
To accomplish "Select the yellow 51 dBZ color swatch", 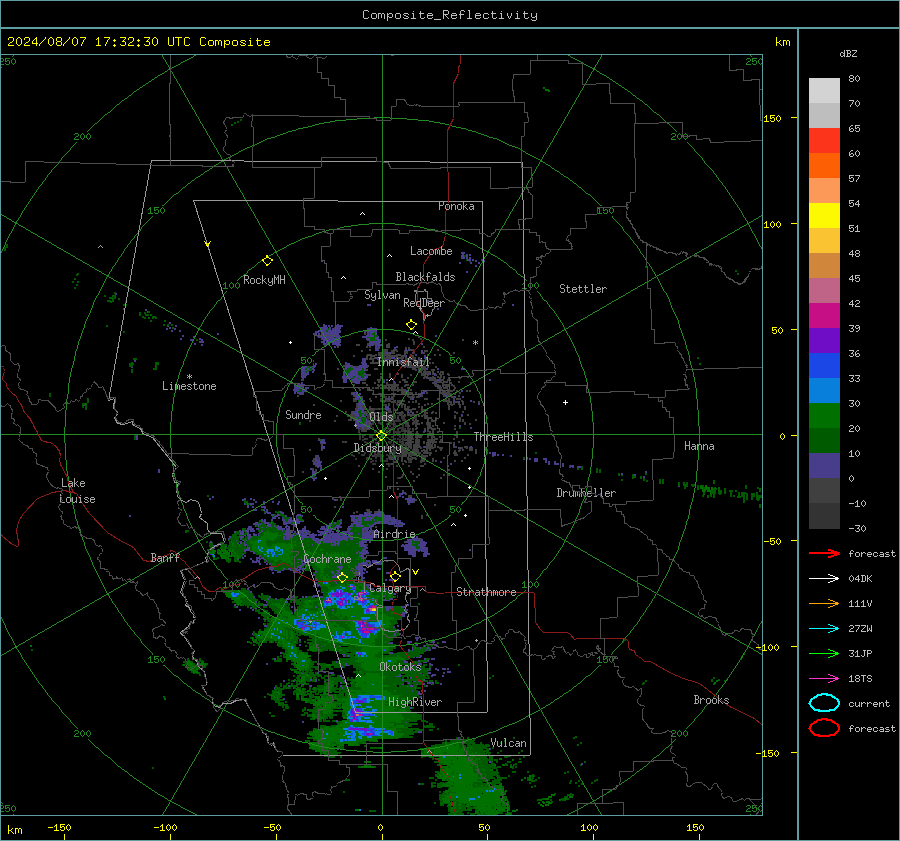I will [824, 216].
